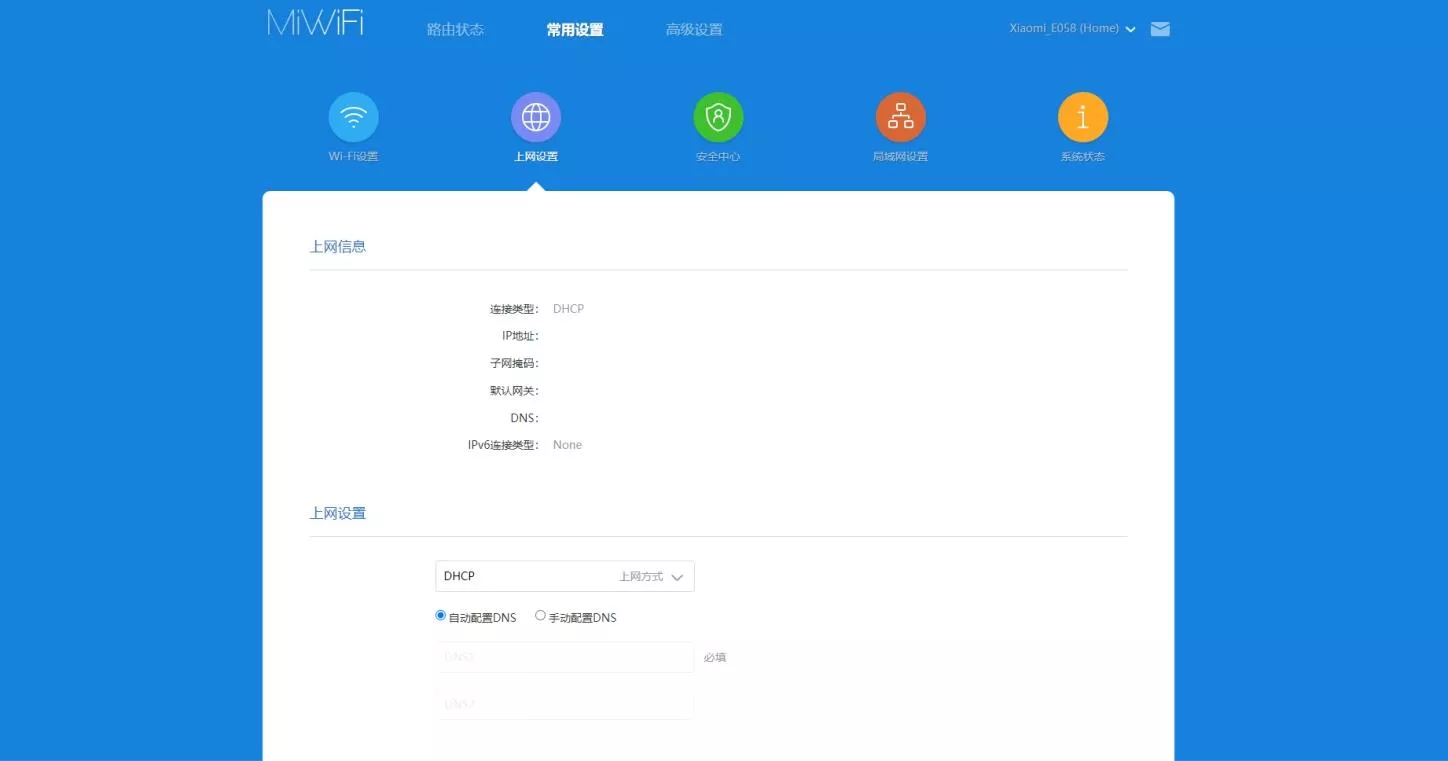
Task: Click the DNS2 input field
Action: tap(565, 704)
